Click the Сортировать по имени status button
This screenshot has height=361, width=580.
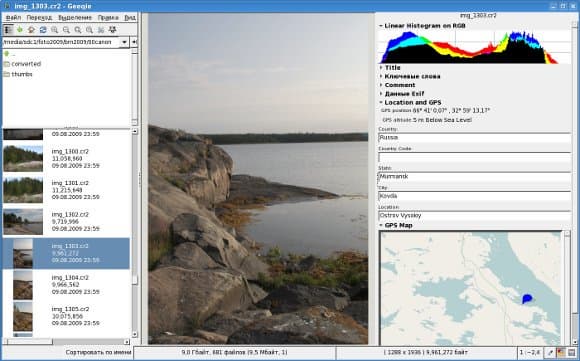[x=98, y=352]
